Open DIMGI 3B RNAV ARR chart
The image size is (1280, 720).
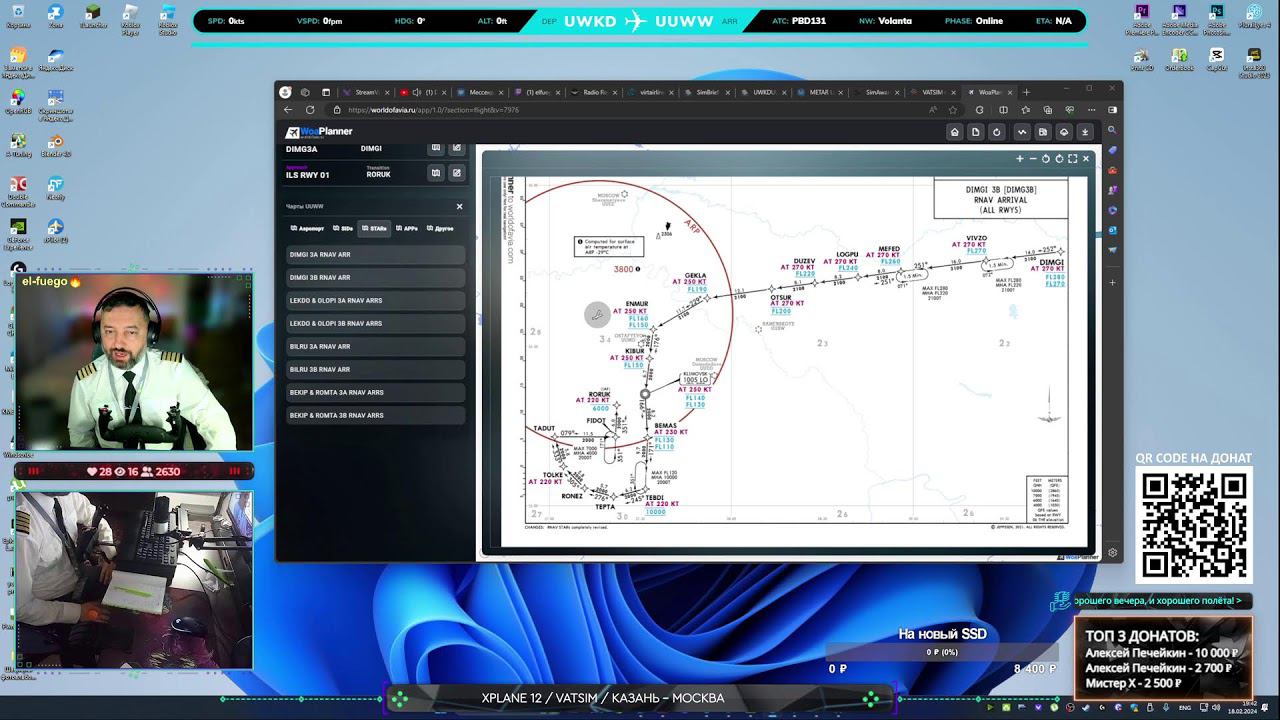tap(376, 278)
